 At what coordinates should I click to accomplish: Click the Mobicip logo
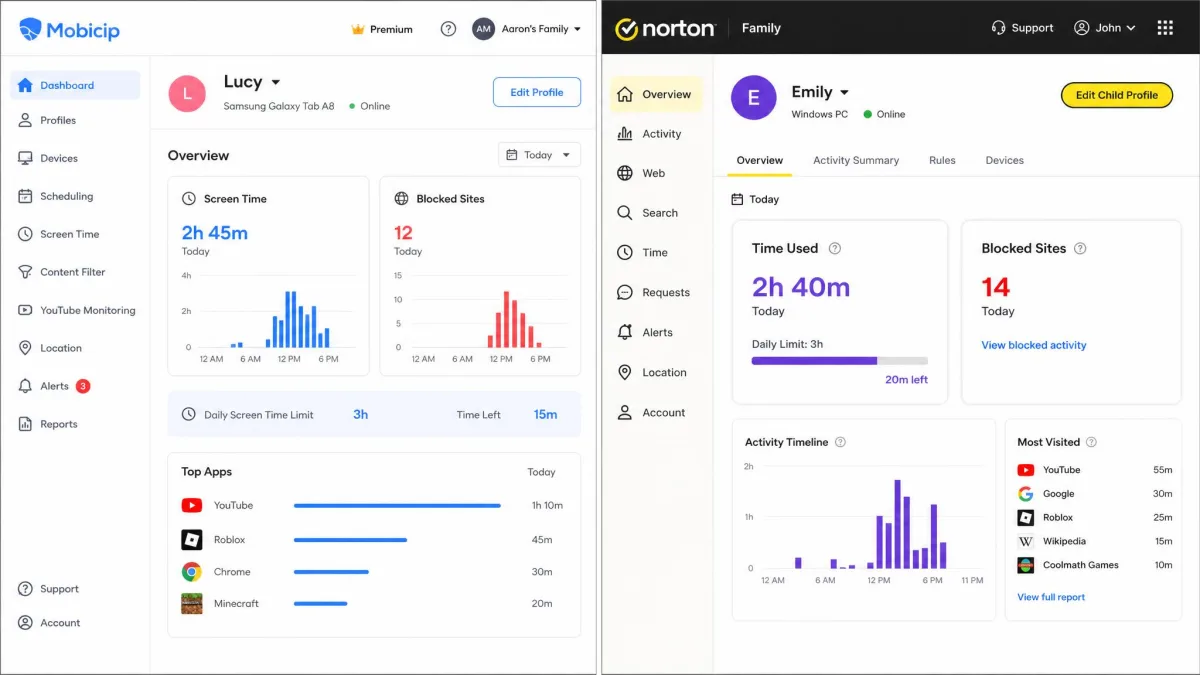[69, 30]
